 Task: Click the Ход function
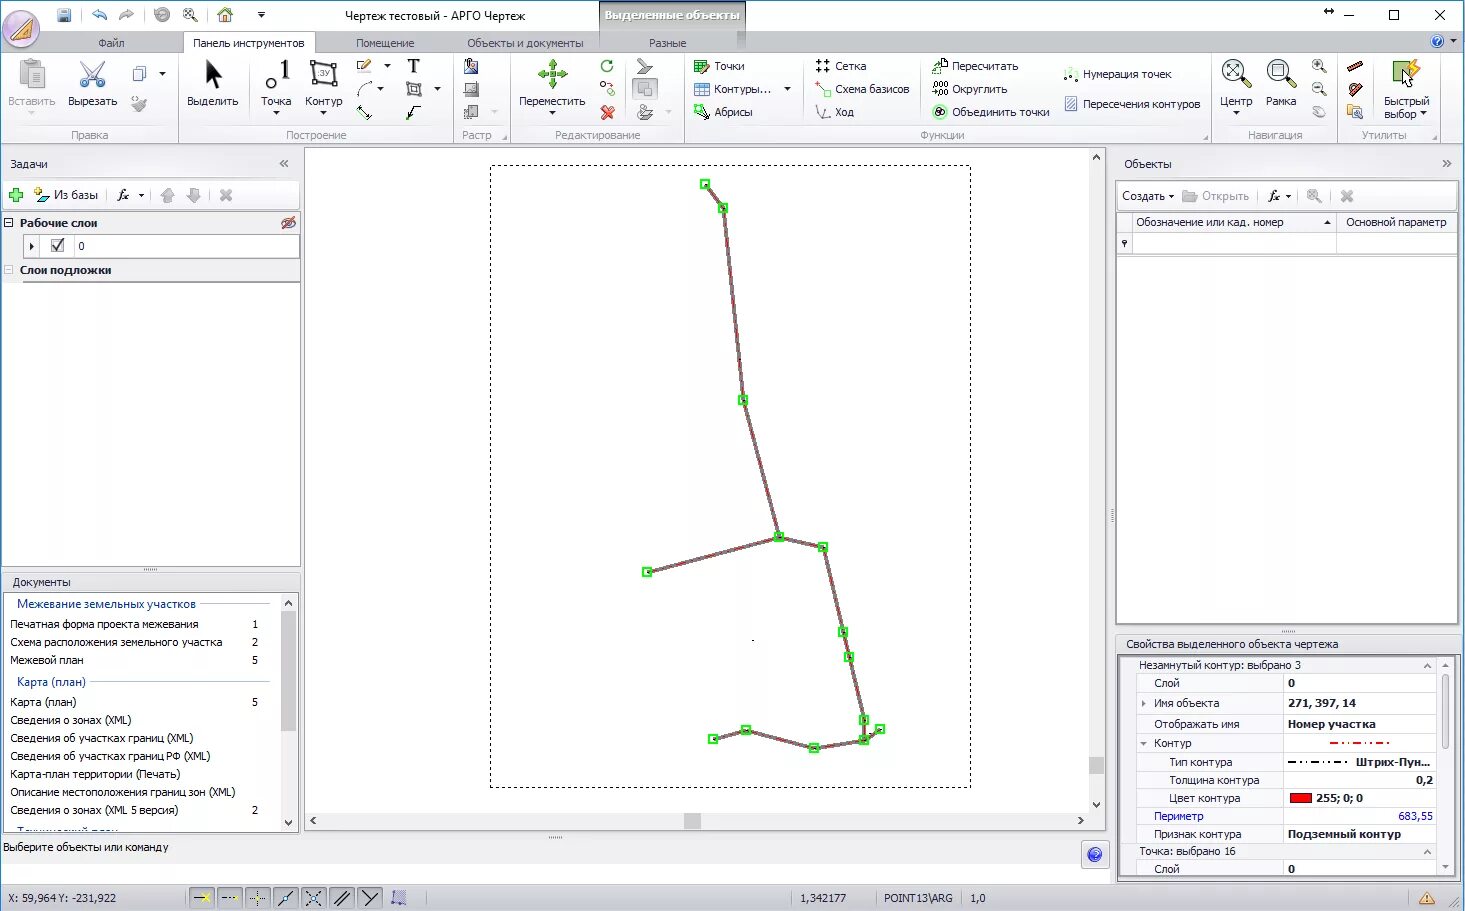(834, 112)
